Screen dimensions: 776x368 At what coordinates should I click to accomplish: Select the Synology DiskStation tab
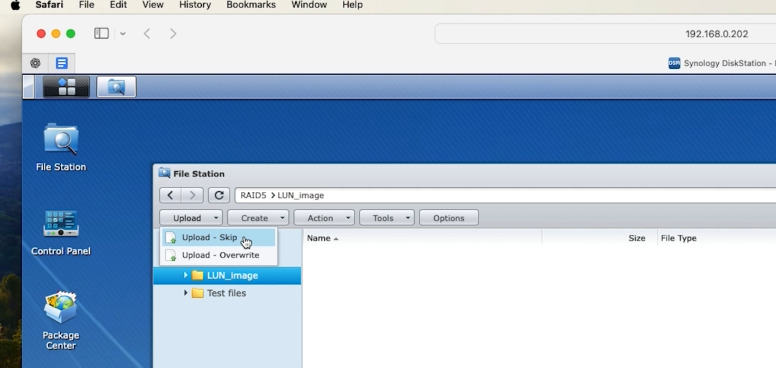tap(722, 63)
